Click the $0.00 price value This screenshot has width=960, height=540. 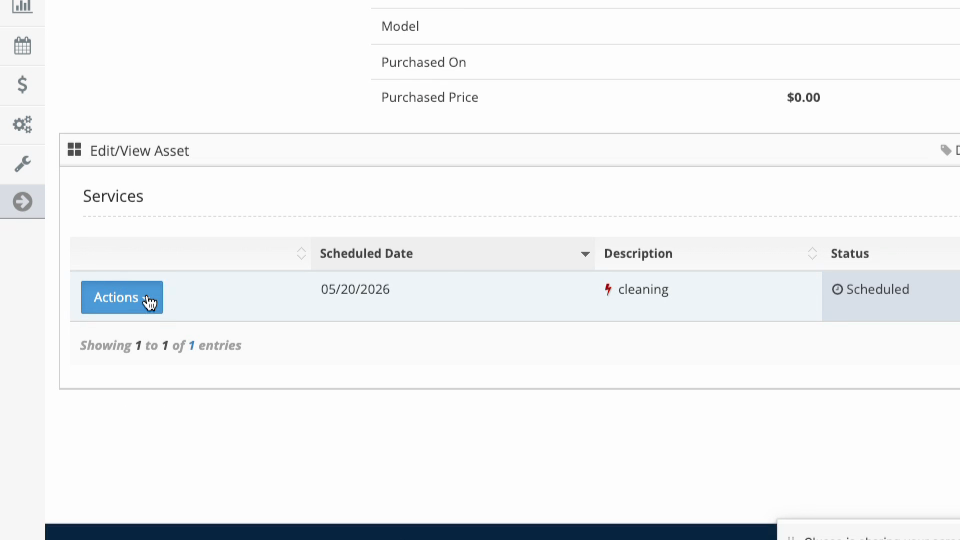803,97
